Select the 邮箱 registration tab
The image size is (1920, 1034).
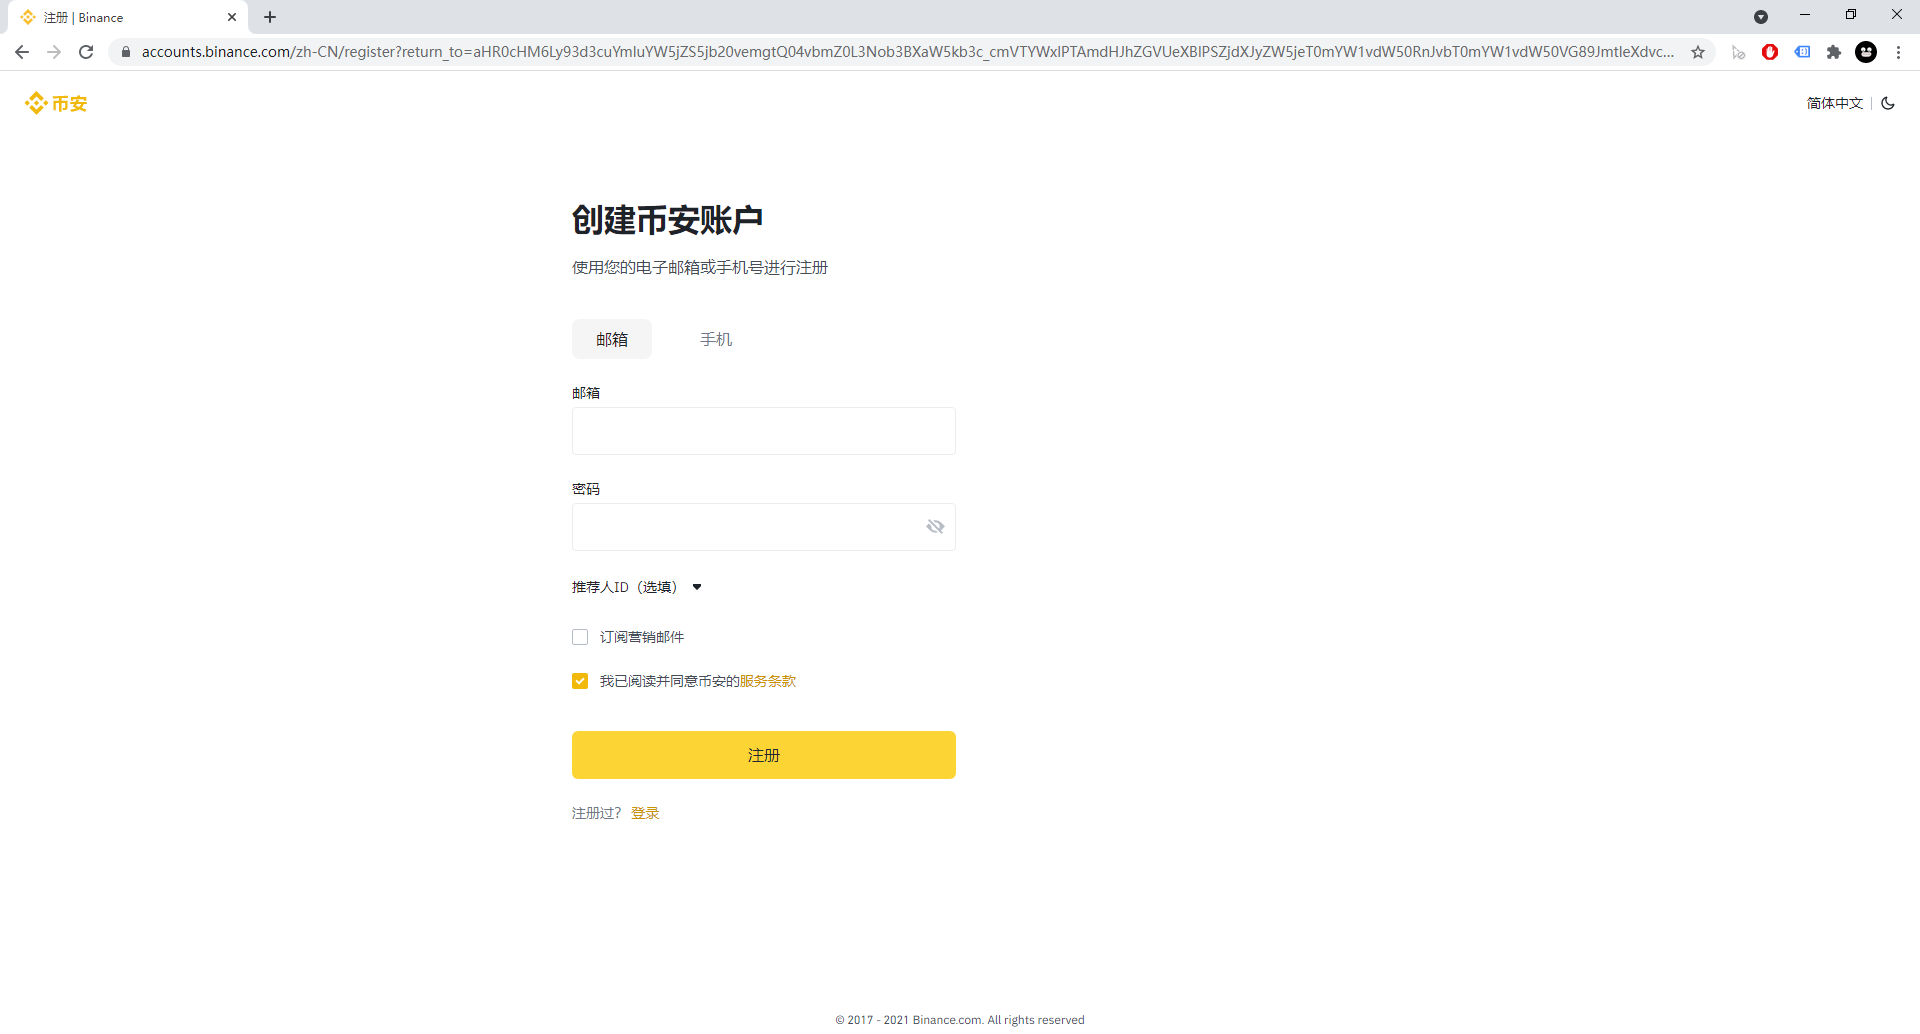coord(612,339)
